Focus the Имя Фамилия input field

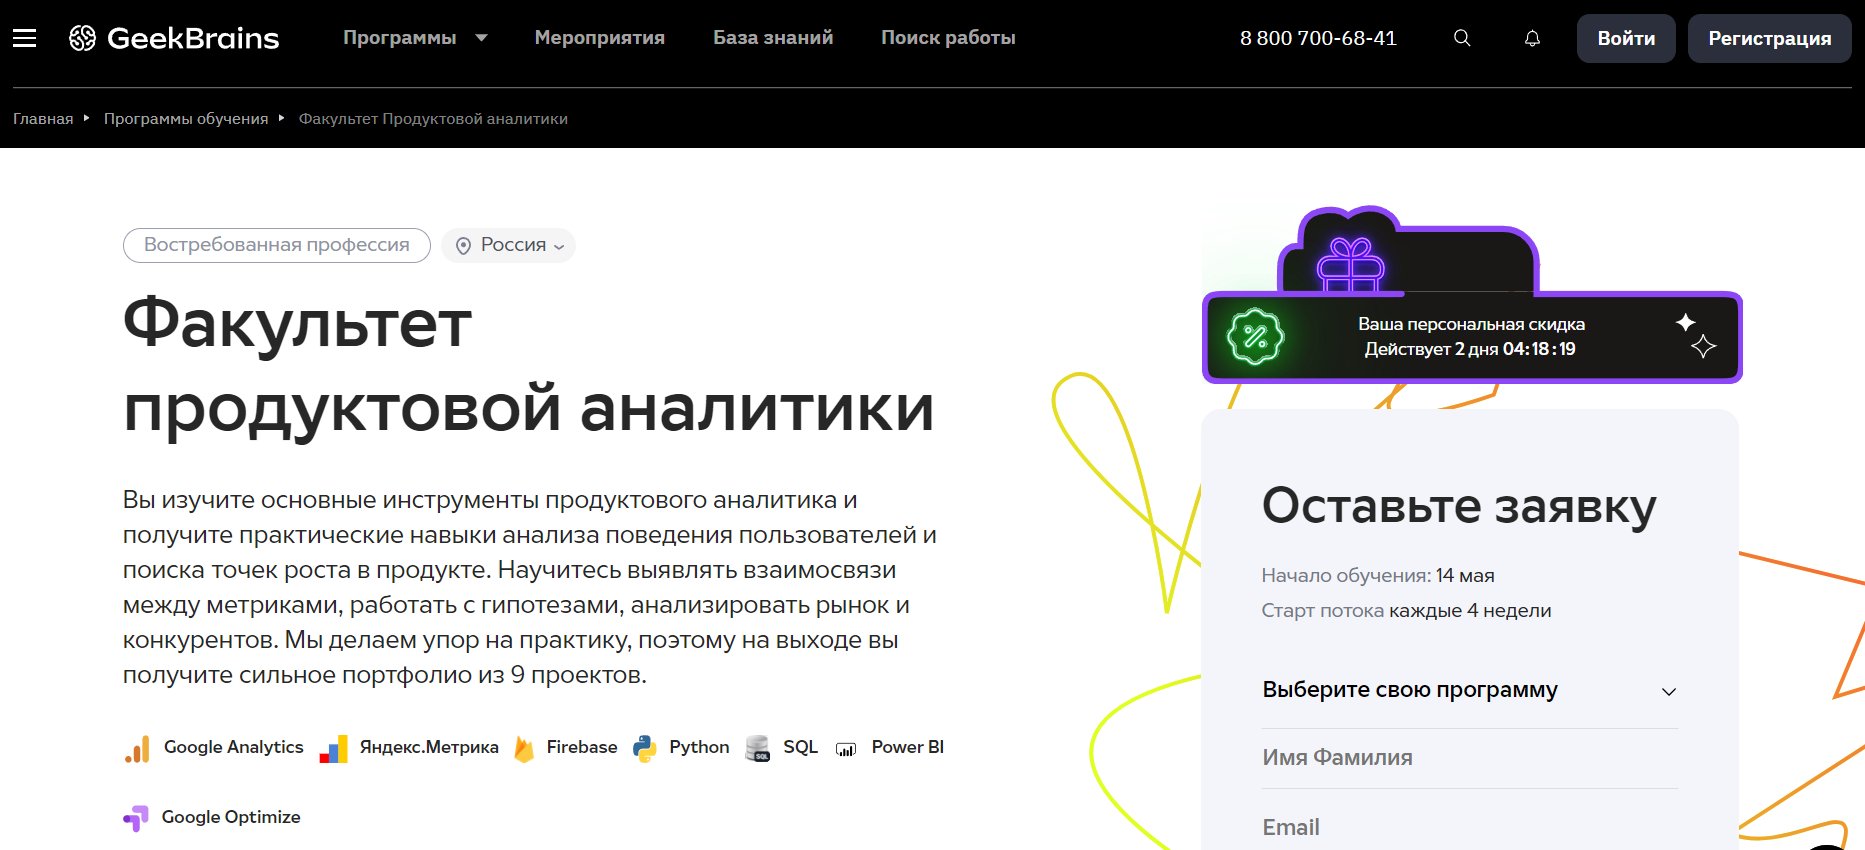(1470, 758)
